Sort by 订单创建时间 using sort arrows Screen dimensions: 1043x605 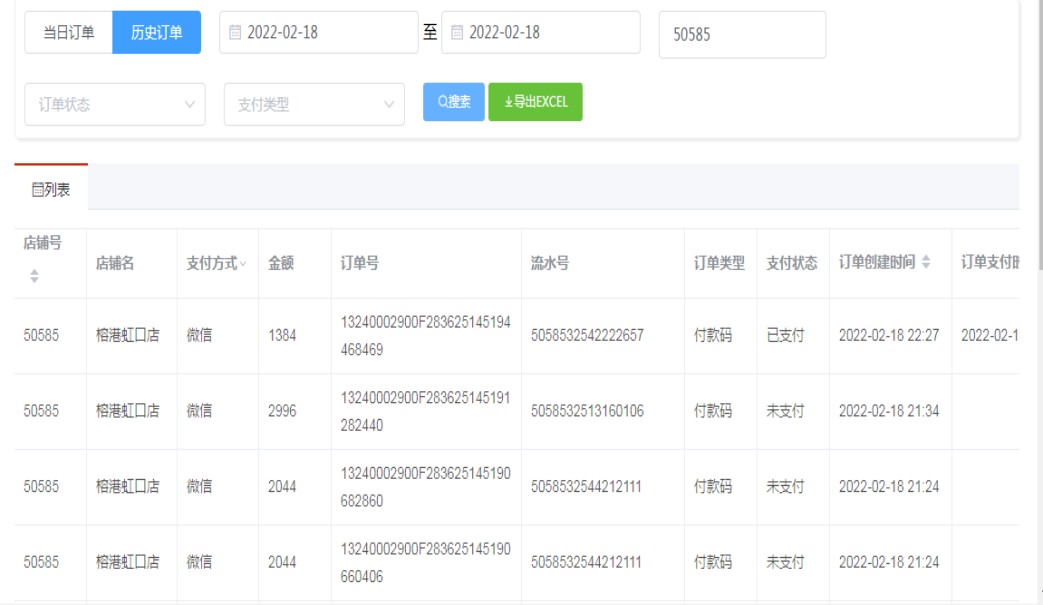925,262
